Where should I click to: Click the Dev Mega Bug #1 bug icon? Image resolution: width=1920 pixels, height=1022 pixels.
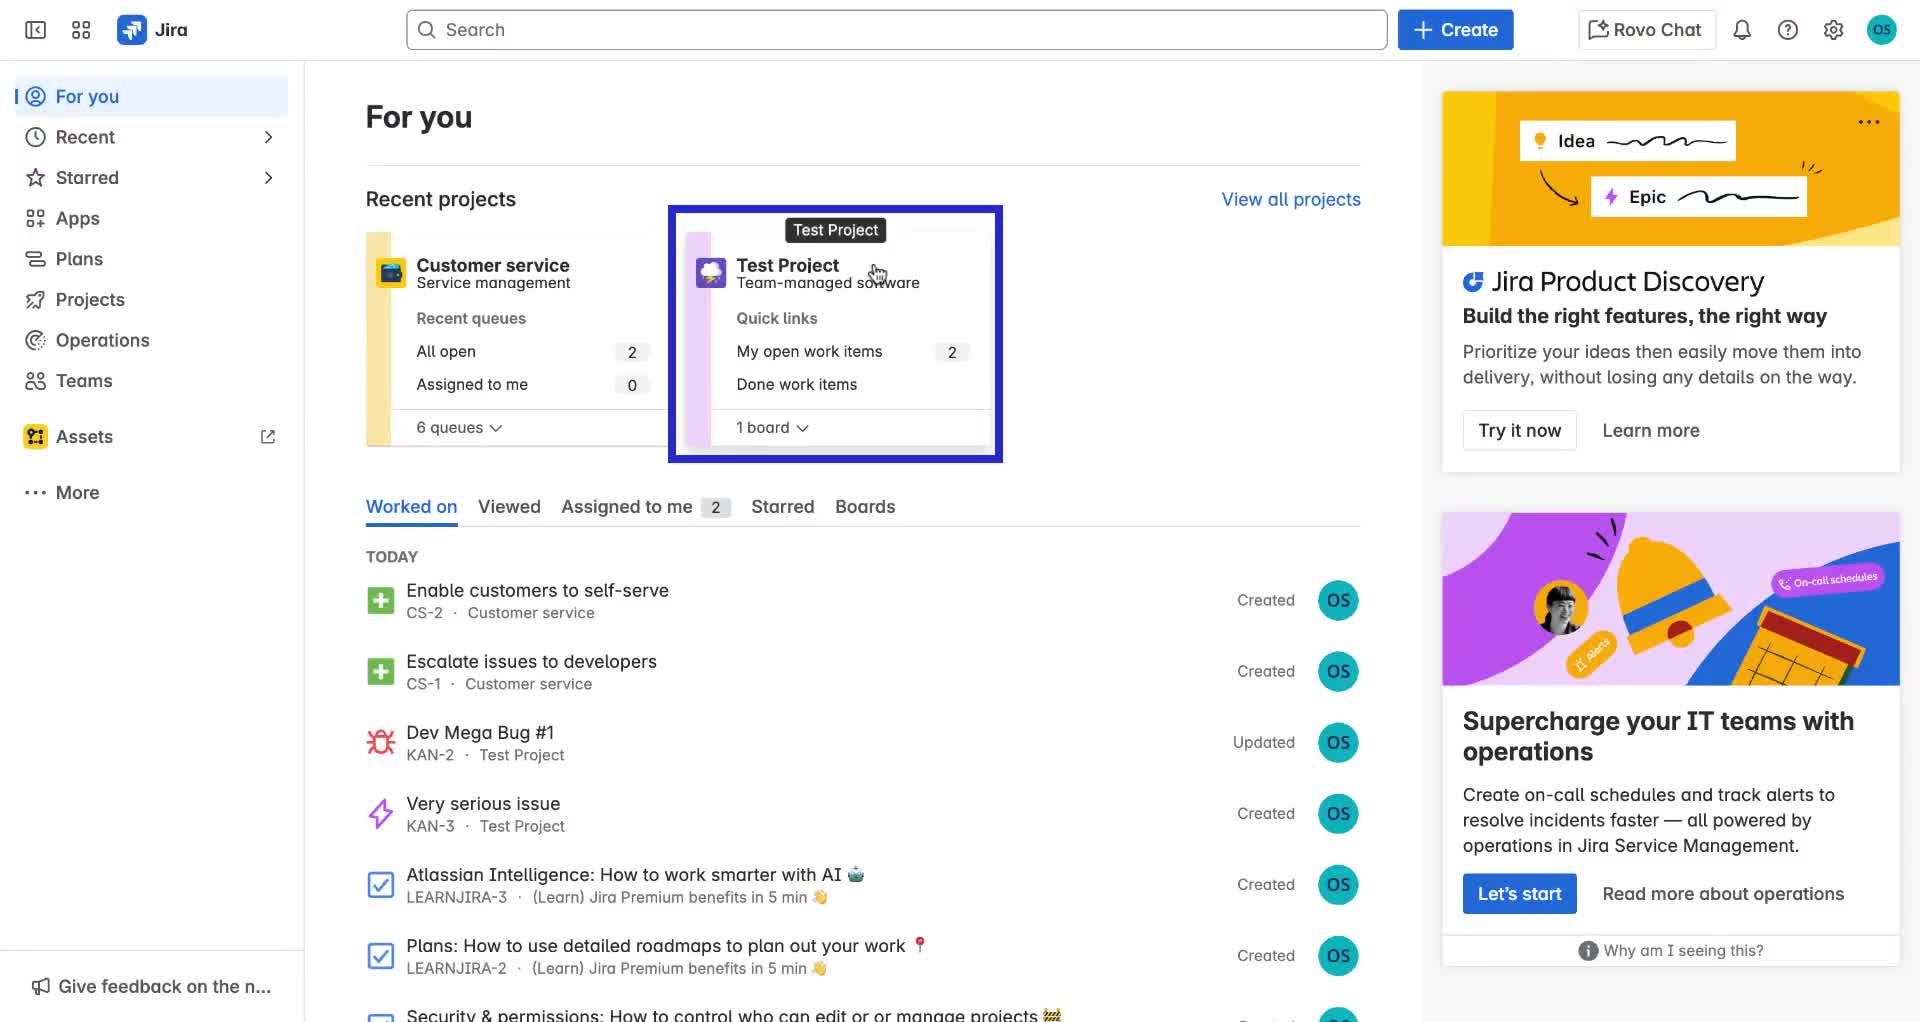pyautogui.click(x=380, y=742)
